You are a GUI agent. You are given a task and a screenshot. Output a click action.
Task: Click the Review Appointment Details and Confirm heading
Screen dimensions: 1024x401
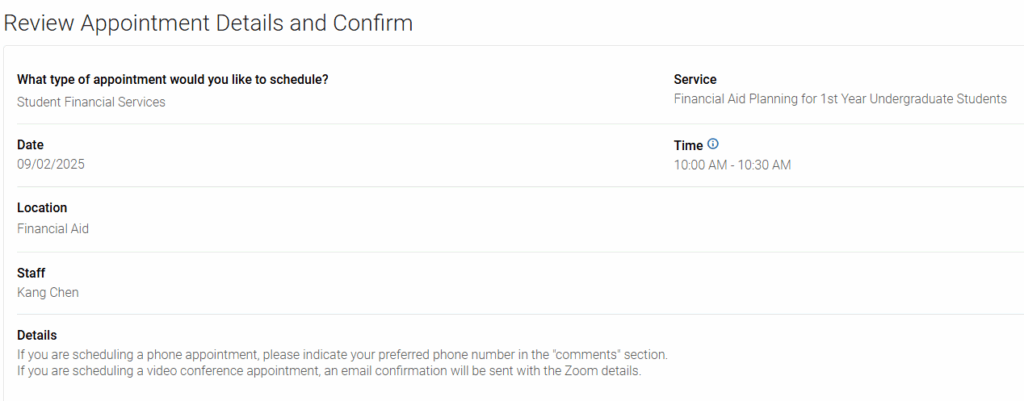208,23
